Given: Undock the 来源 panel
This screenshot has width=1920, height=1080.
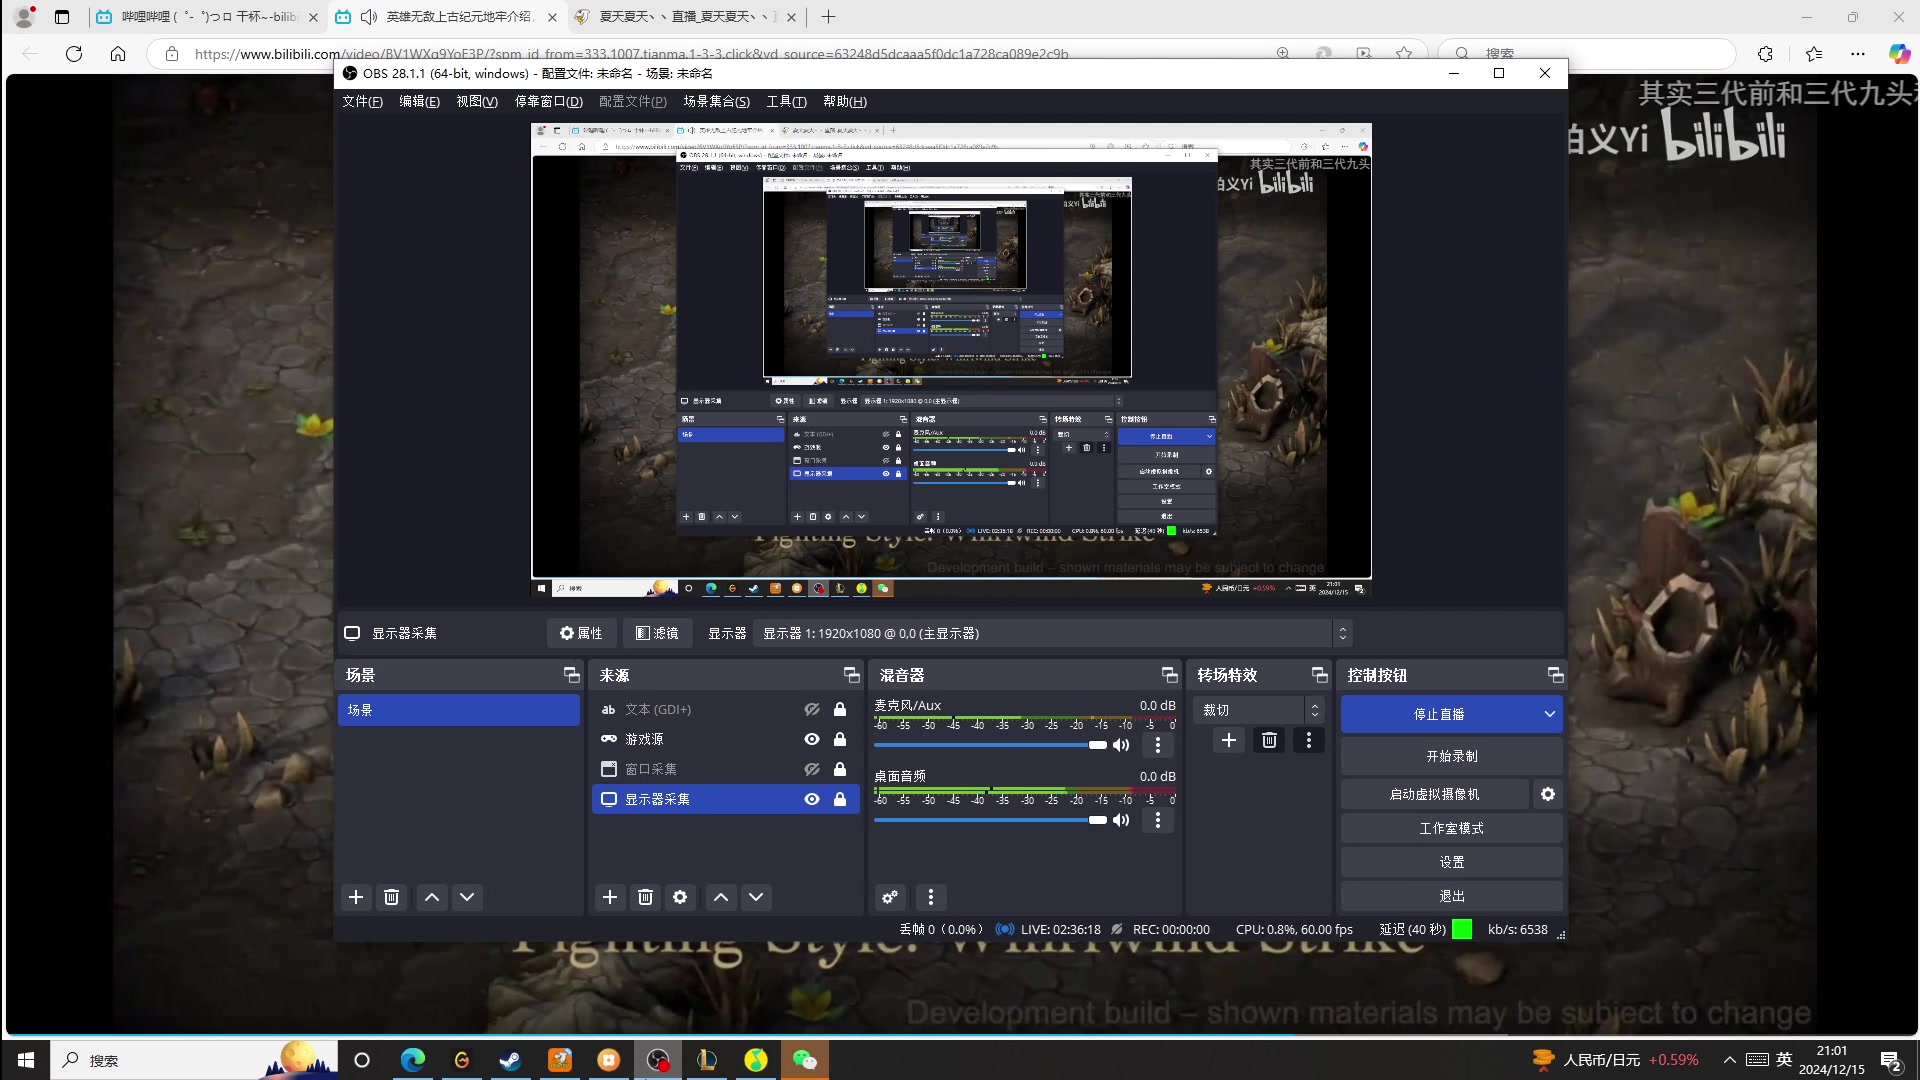Looking at the screenshot, I should (851, 675).
